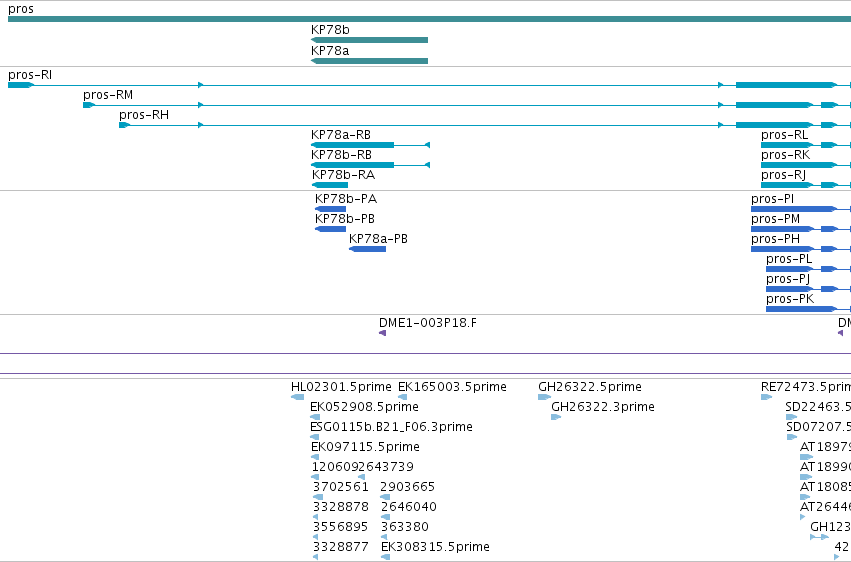The width and height of the screenshot is (851, 562).
Task: Click the pros-PI protein feature
Action: click(801, 209)
